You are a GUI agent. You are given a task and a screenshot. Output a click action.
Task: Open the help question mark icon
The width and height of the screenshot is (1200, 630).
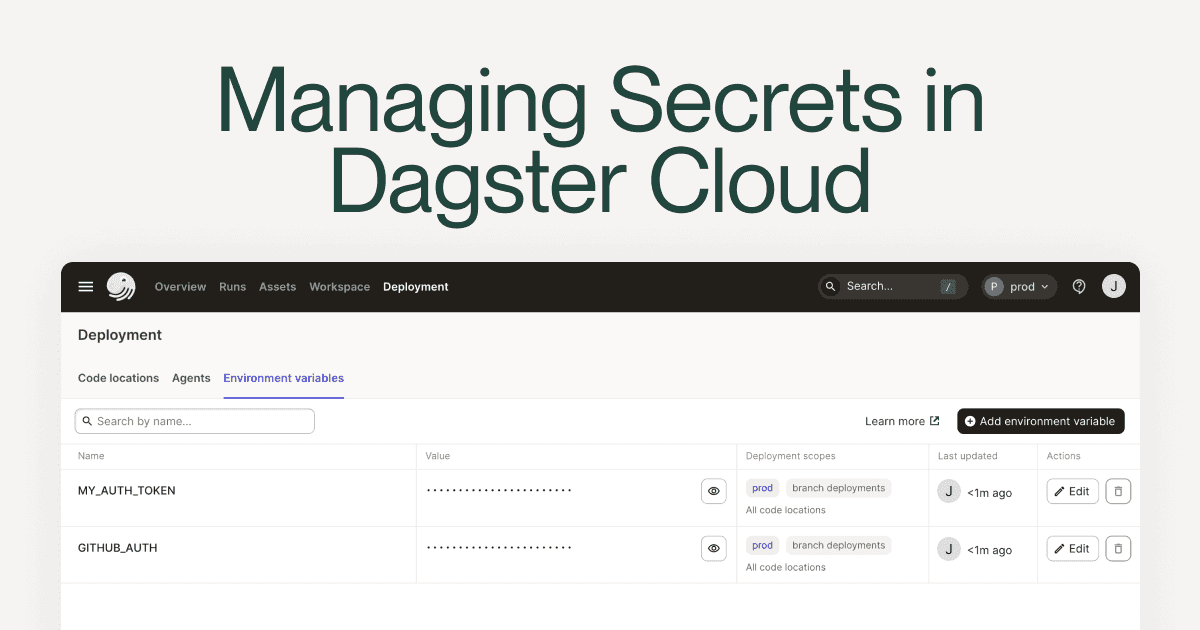pyautogui.click(x=1079, y=287)
